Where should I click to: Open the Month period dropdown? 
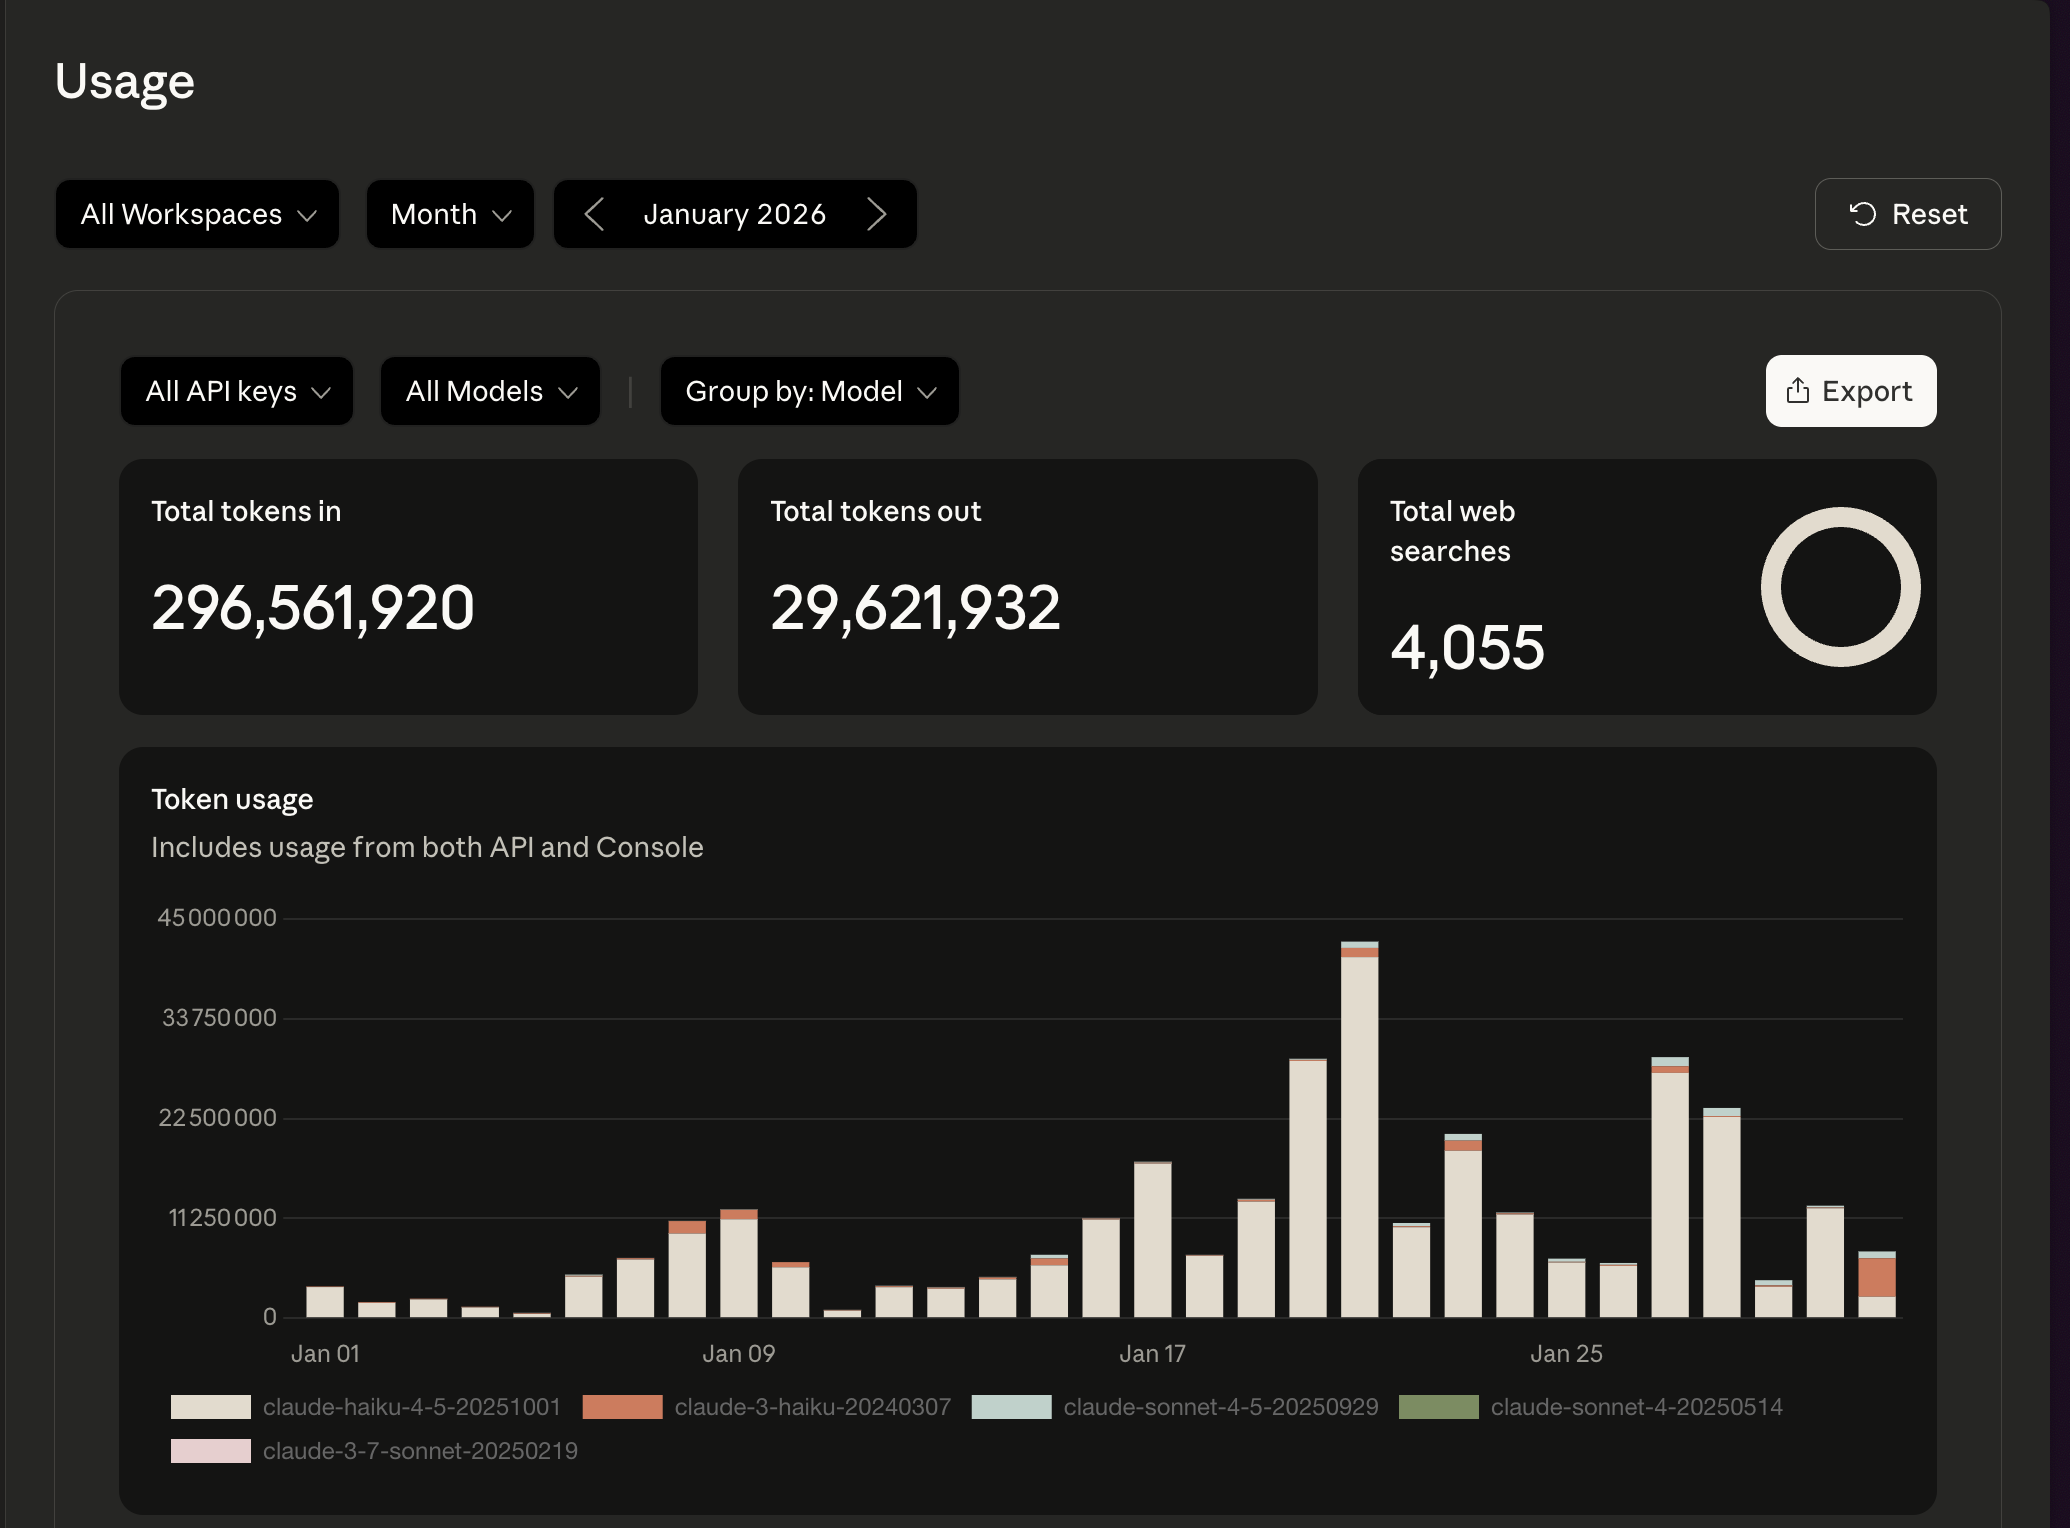tap(450, 214)
